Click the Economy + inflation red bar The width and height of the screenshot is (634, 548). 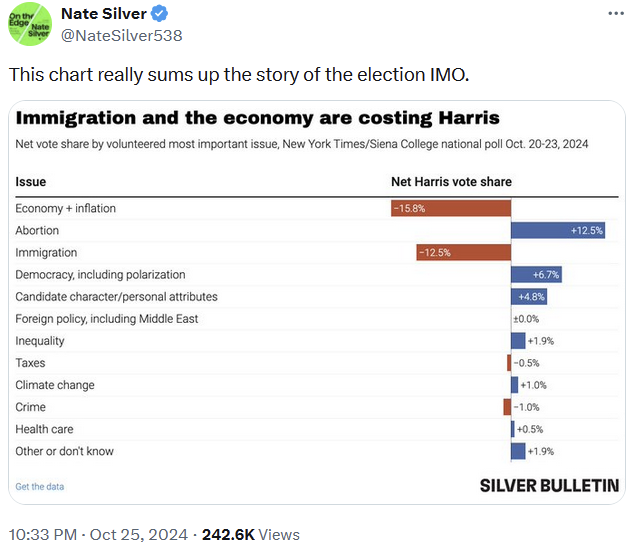coord(451,208)
